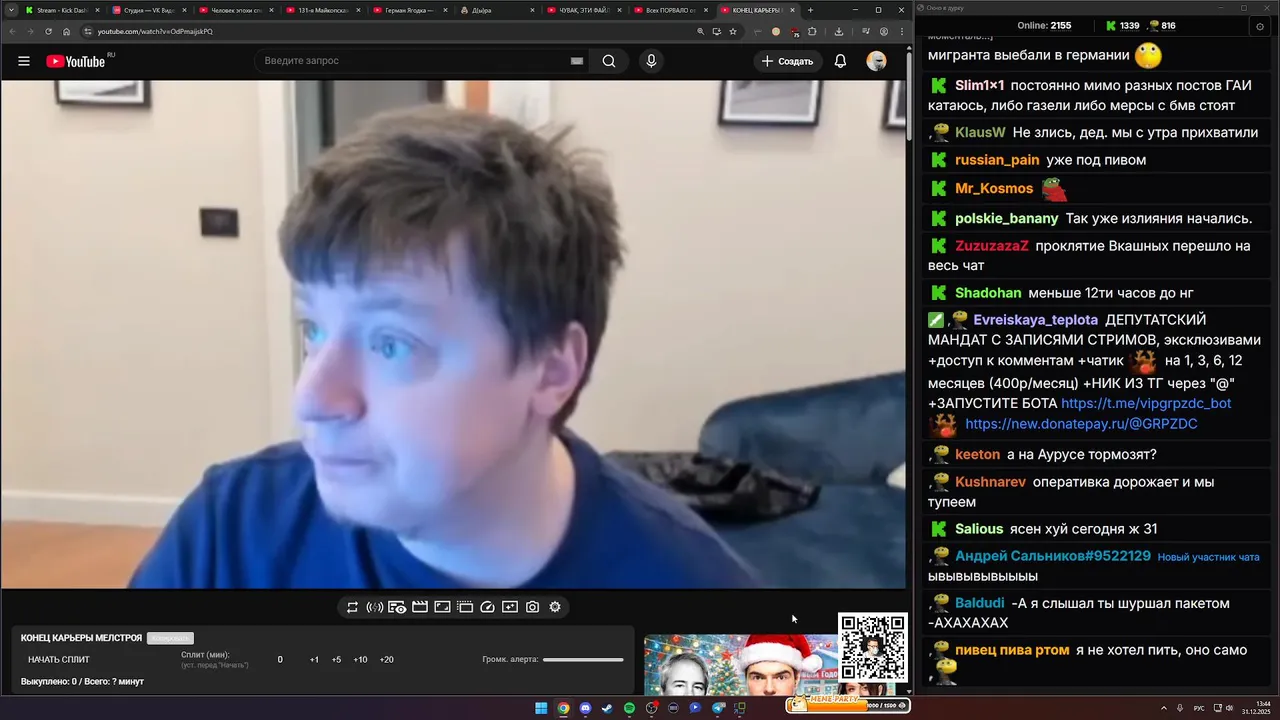This screenshot has width=1280, height=720.
Task: Click the Meme Party overlay widget
Action: 848,704
